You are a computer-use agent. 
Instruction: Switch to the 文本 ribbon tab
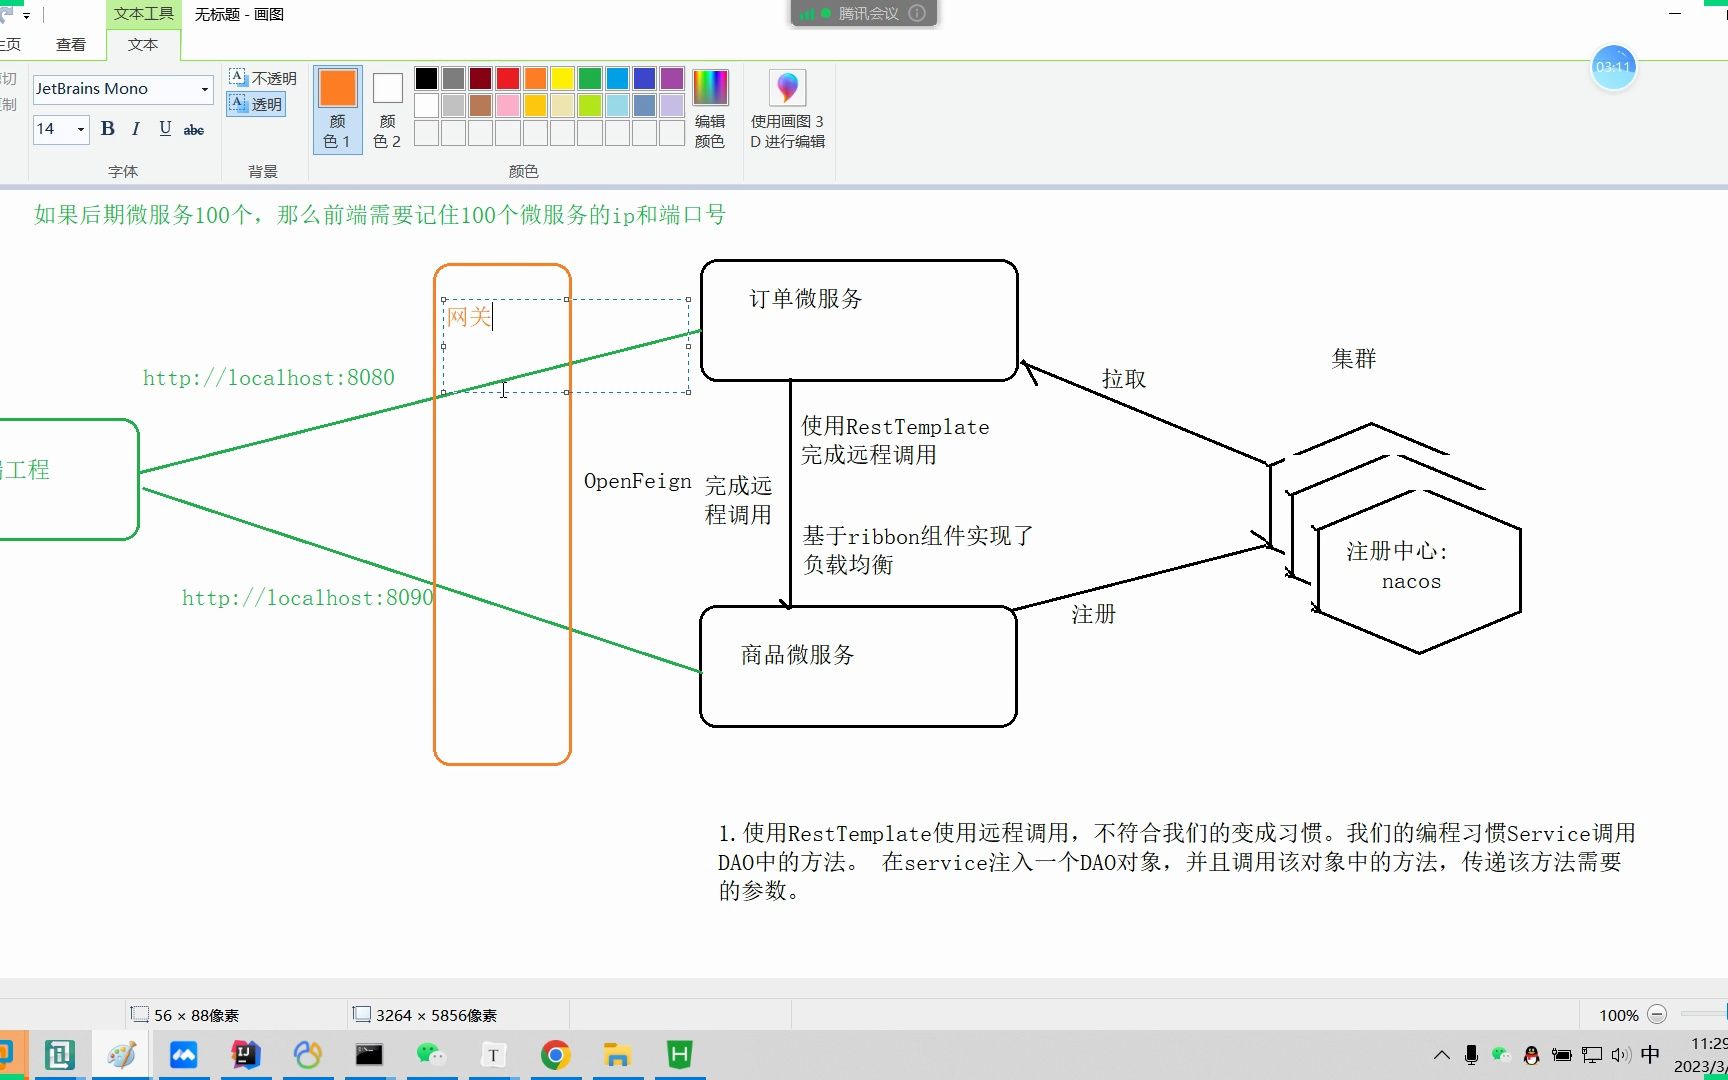[x=143, y=45]
